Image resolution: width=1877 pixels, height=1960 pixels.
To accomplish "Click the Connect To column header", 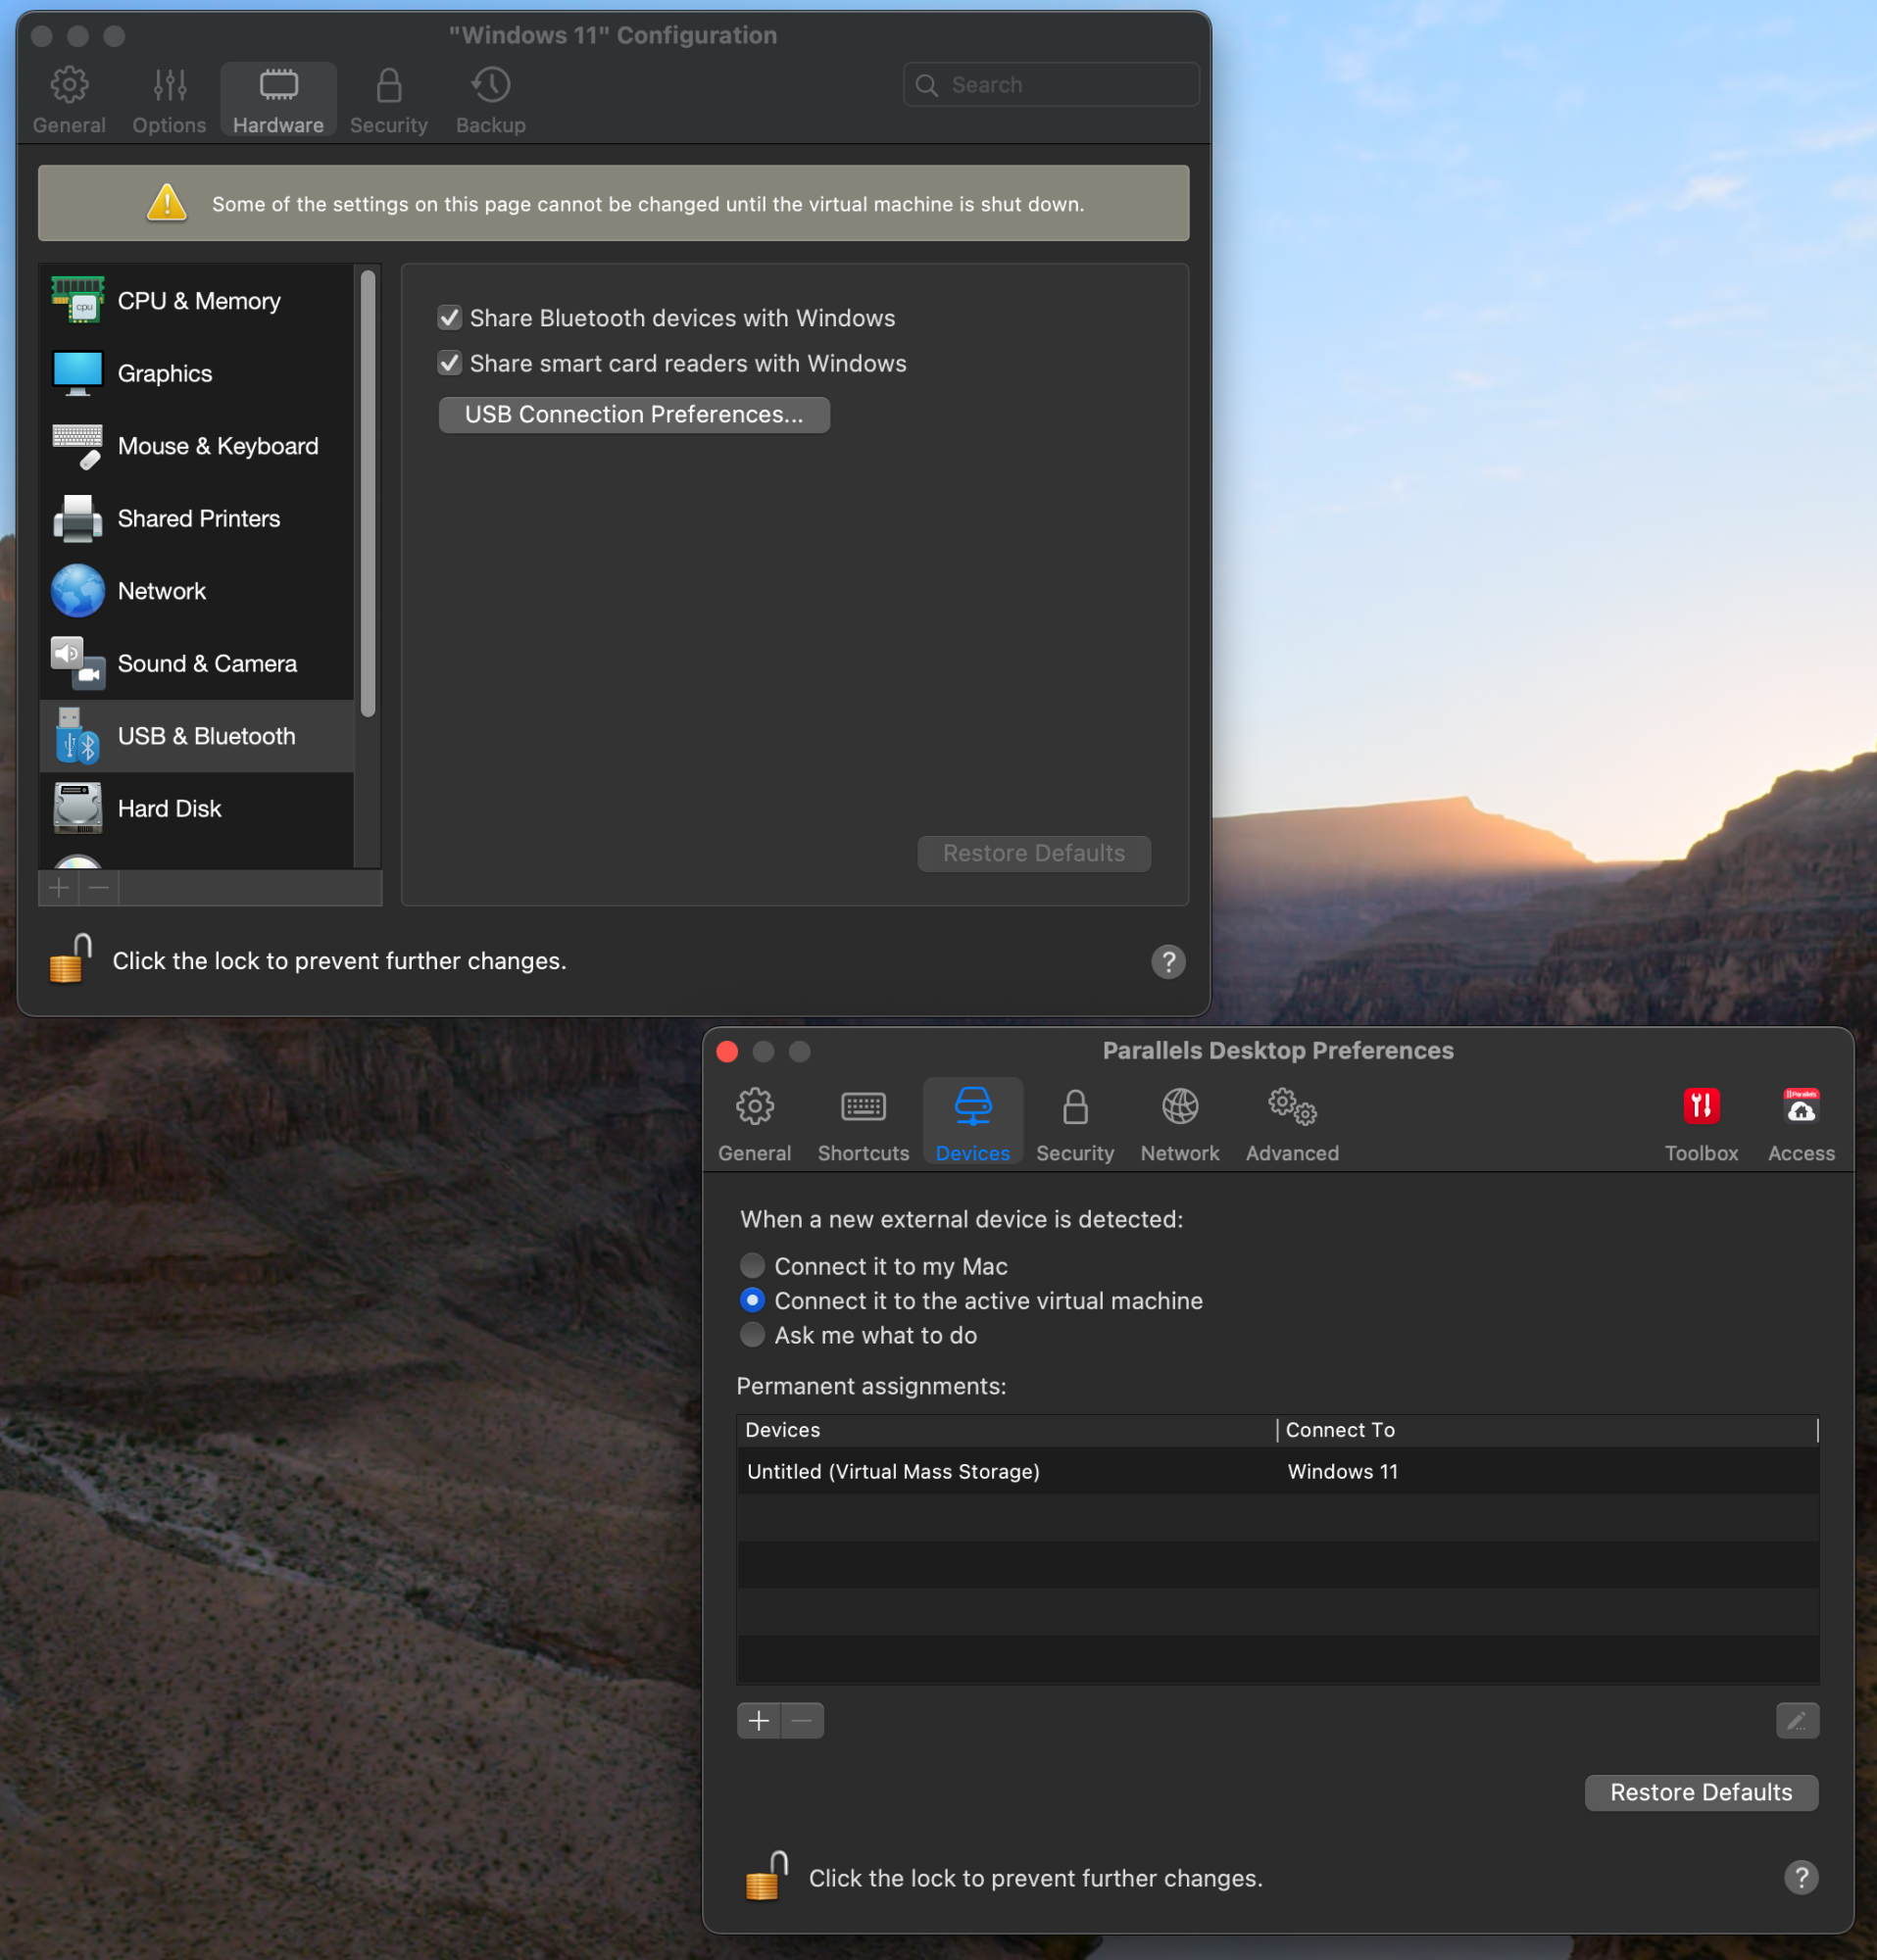I will 1548,1430.
